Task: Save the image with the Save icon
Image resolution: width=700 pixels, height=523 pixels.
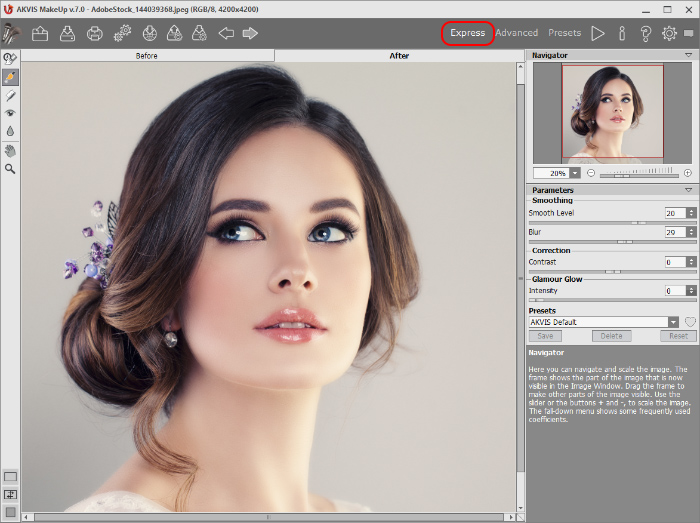Action: coord(67,33)
